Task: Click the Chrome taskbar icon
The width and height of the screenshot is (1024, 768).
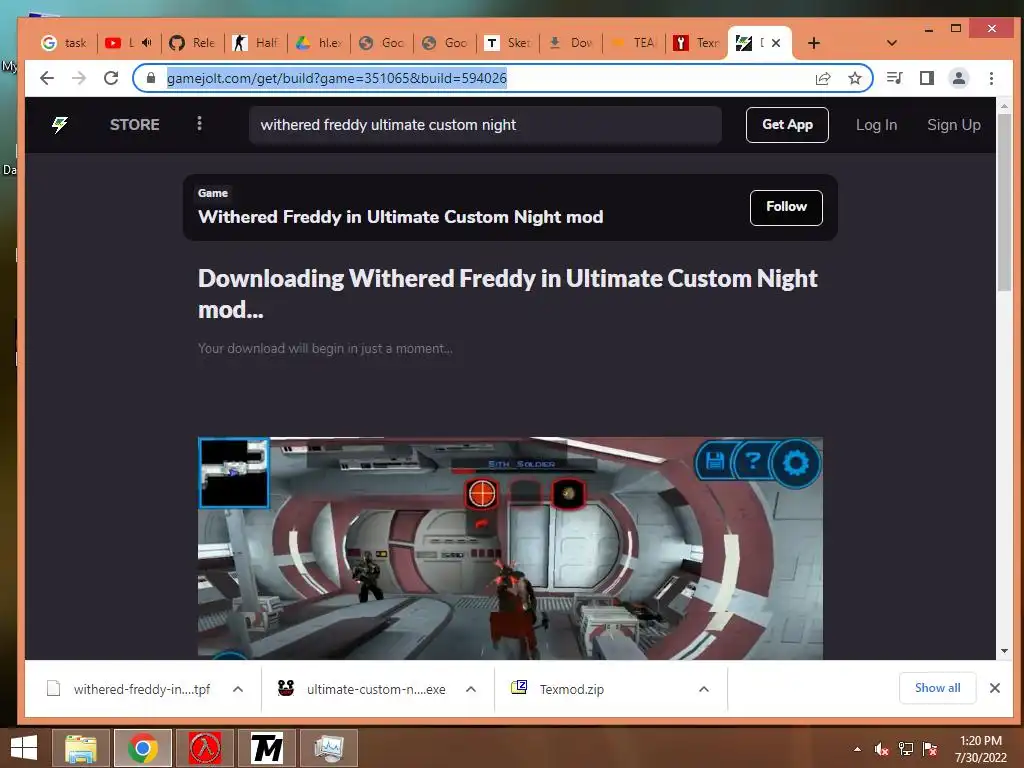Action: pyautogui.click(x=143, y=748)
